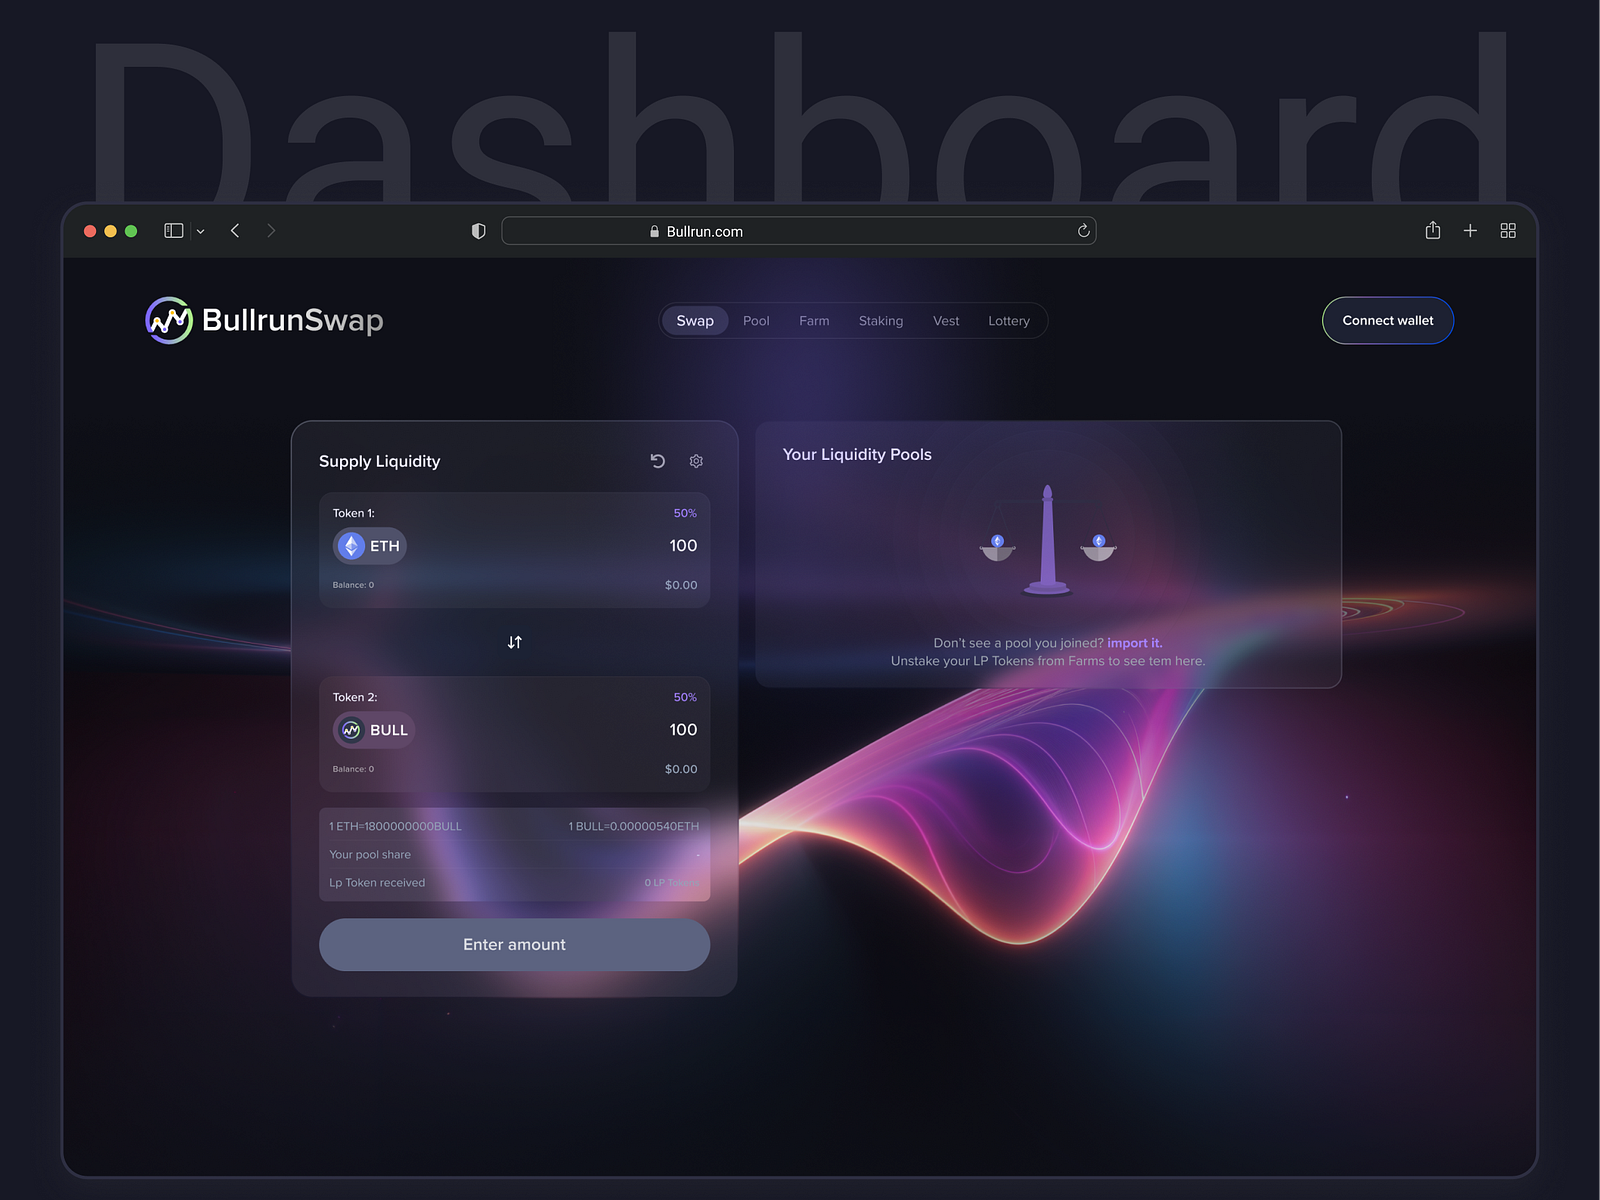Click the token order swap arrows icon
This screenshot has width=1600, height=1200.
tap(514, 642)
